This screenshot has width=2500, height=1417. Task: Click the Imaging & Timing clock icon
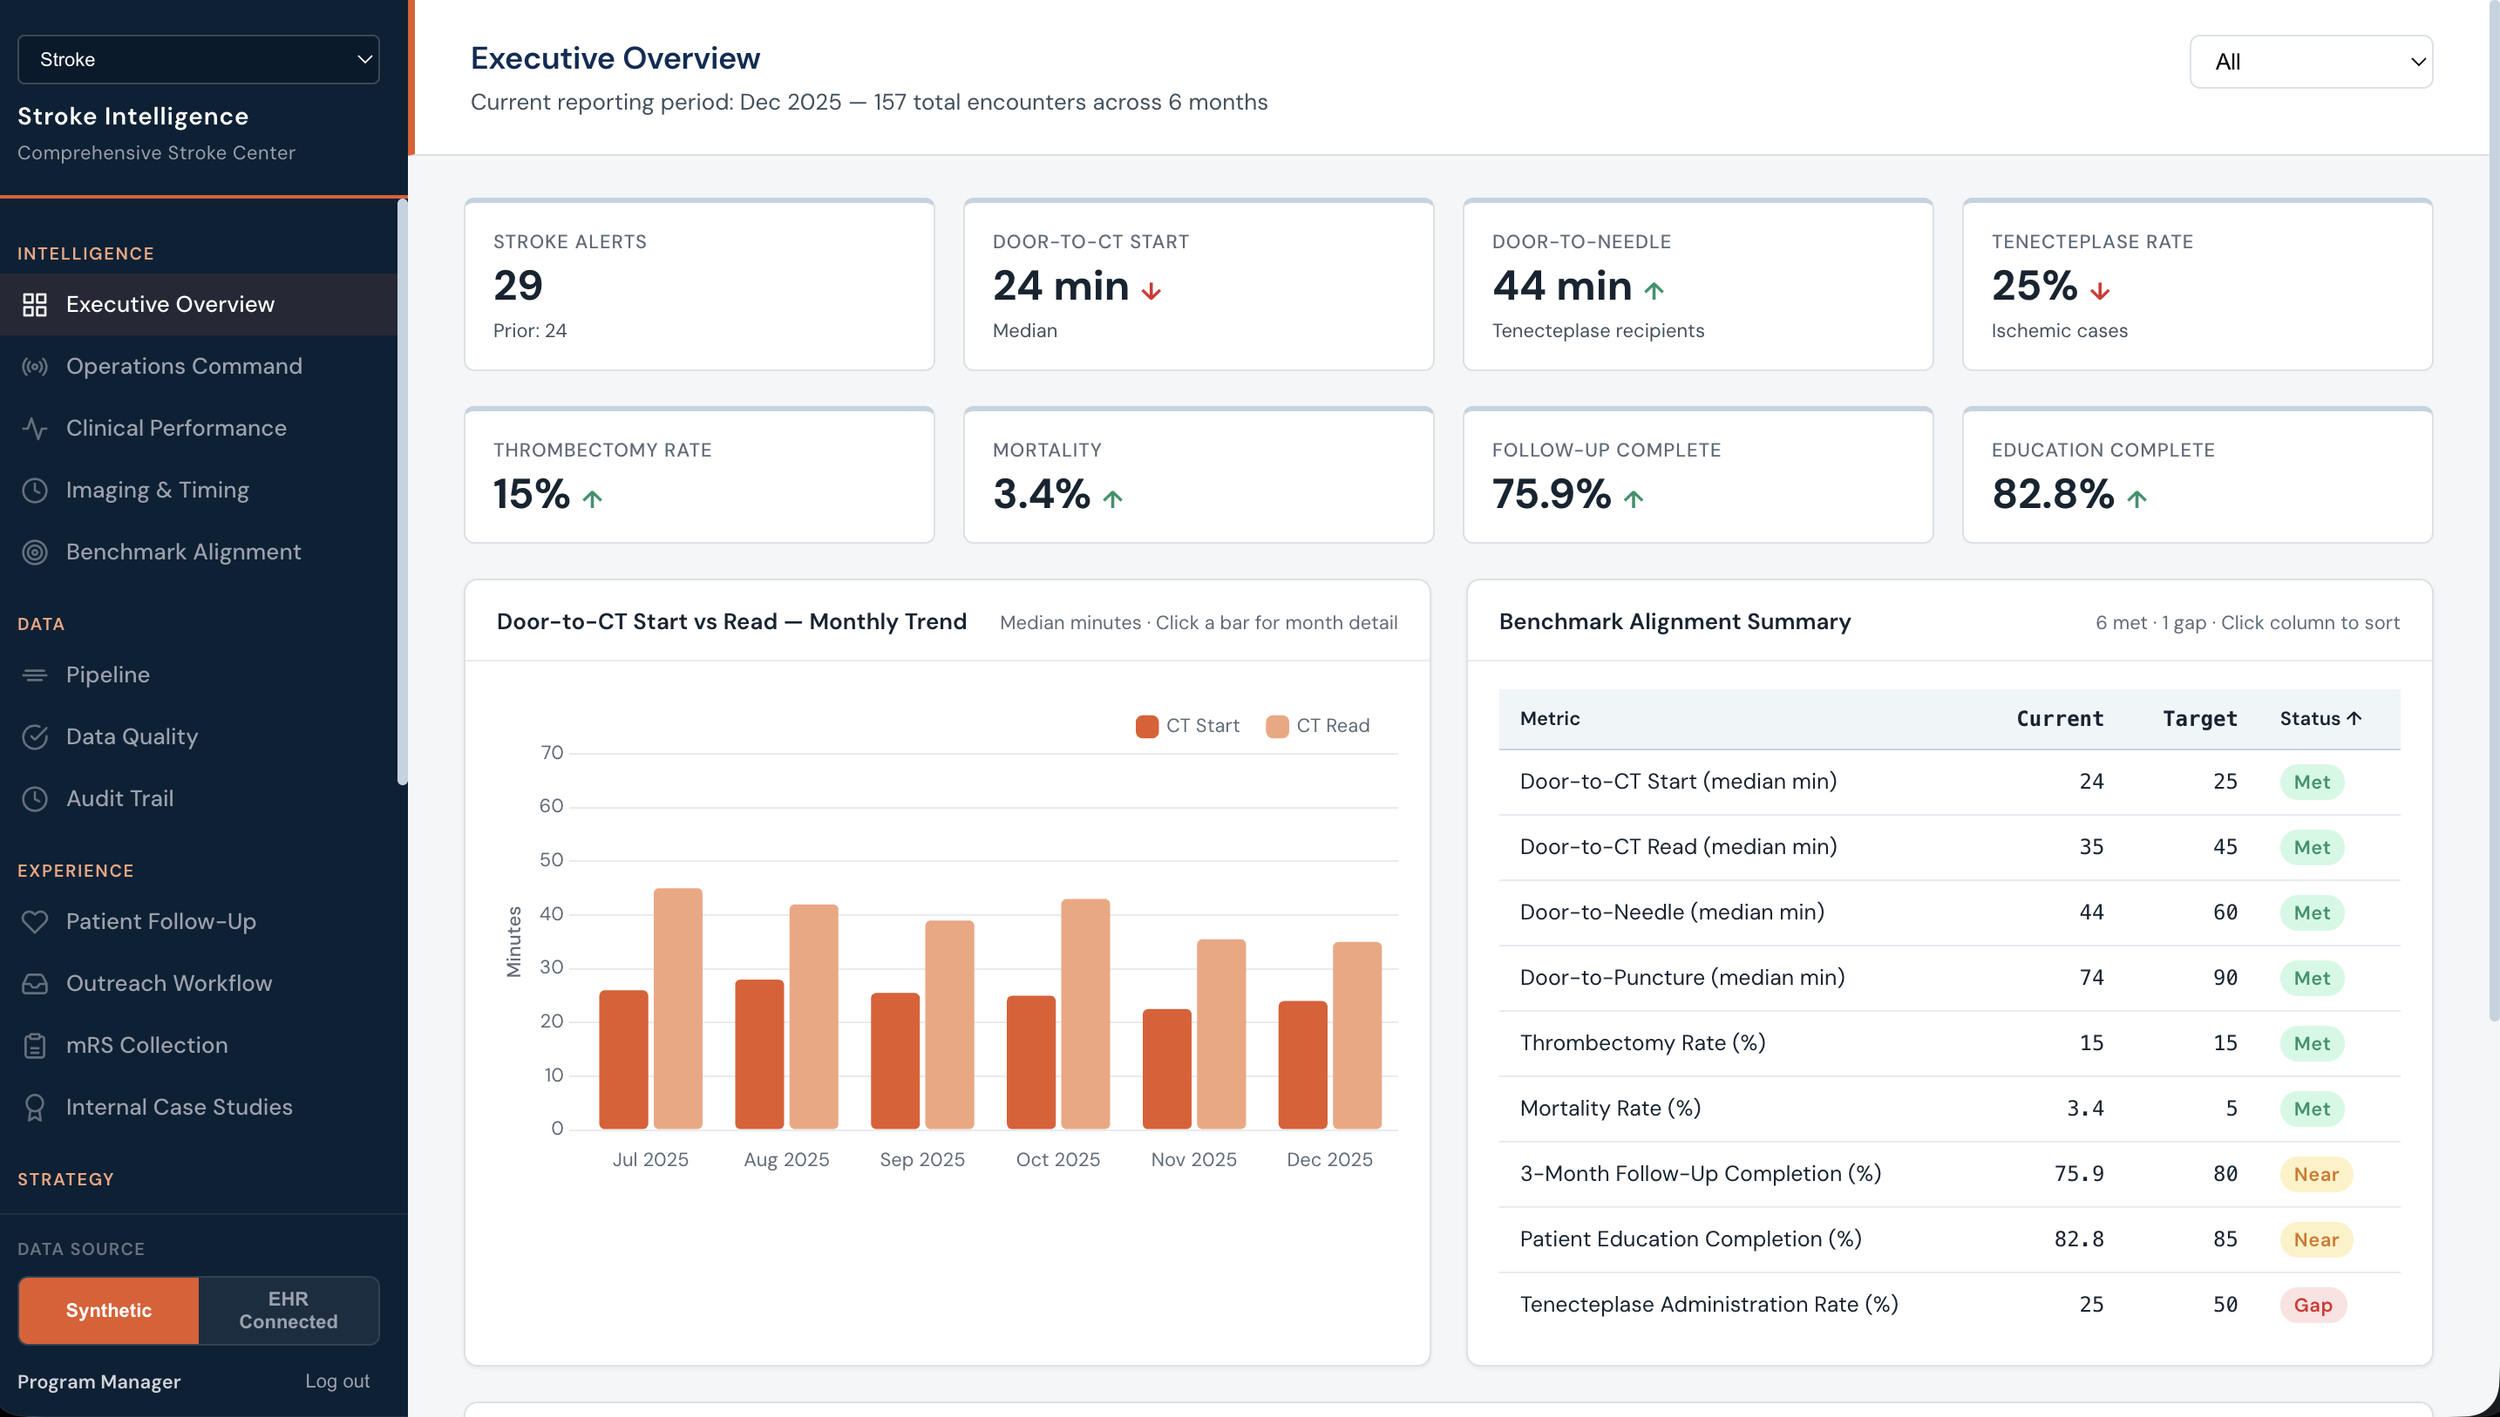[x=35, y=491]
